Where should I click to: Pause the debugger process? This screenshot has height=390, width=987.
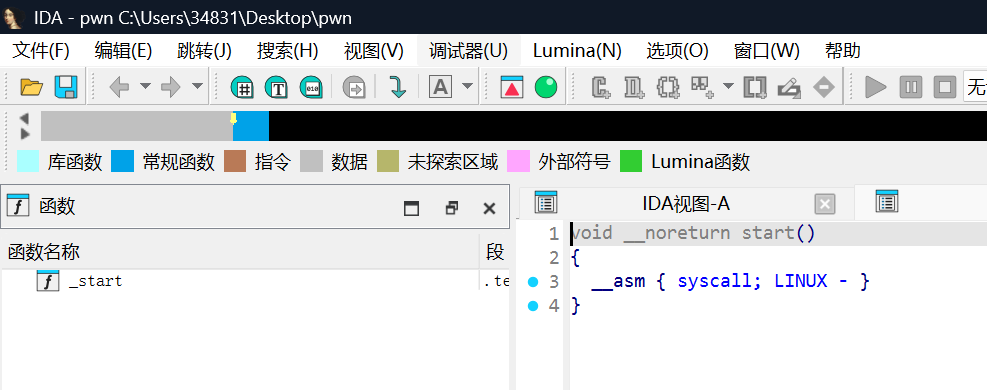tap(910, 87)
